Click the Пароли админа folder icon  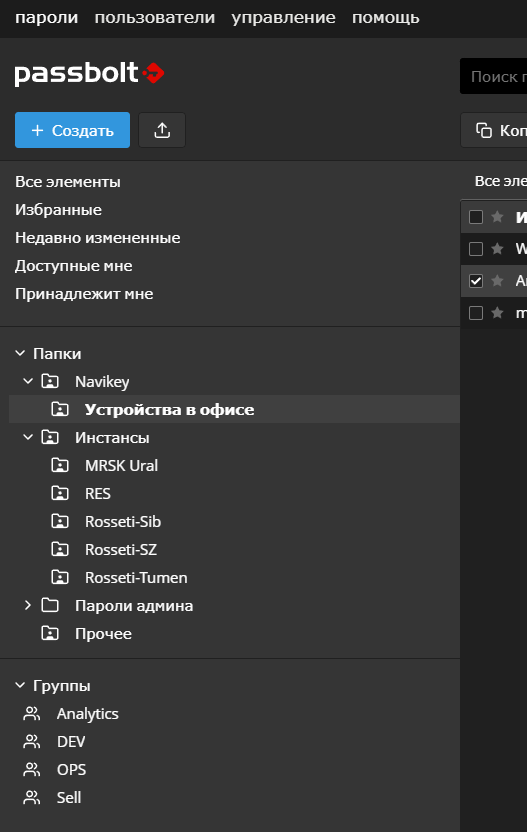[50, 605]
